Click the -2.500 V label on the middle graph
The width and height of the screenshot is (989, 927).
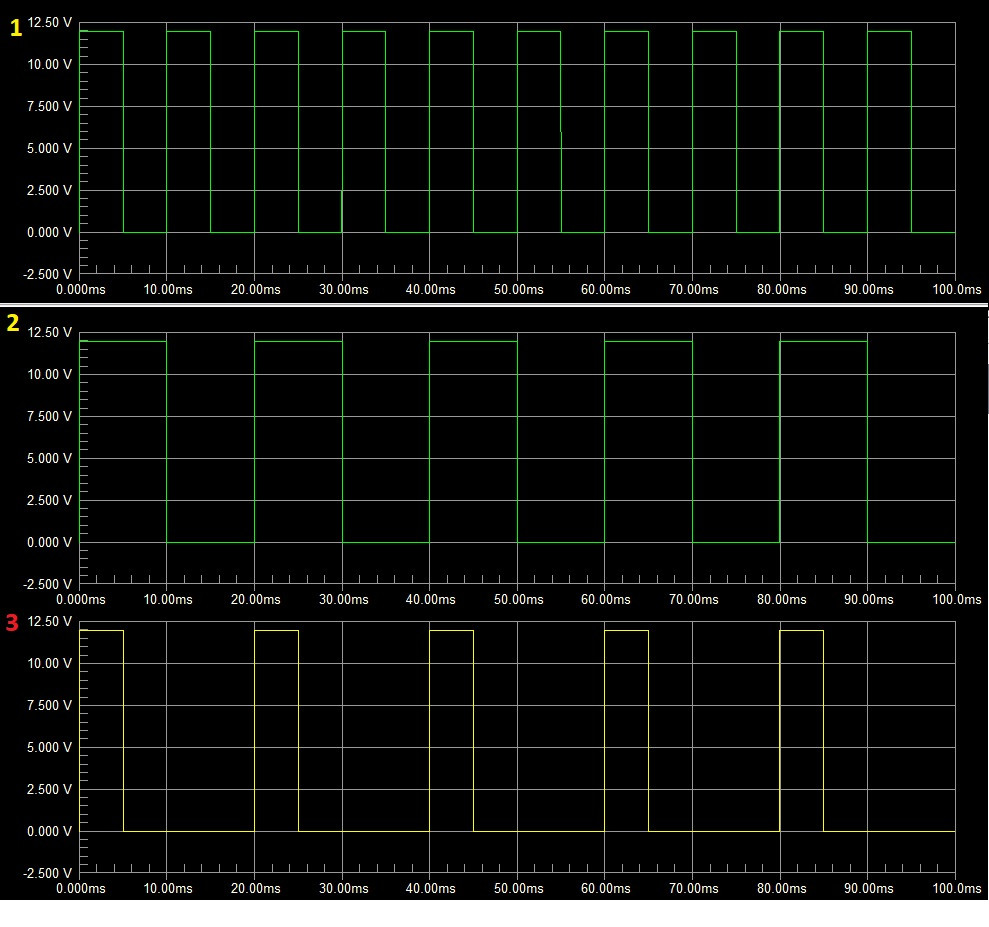tap(47, 585)
